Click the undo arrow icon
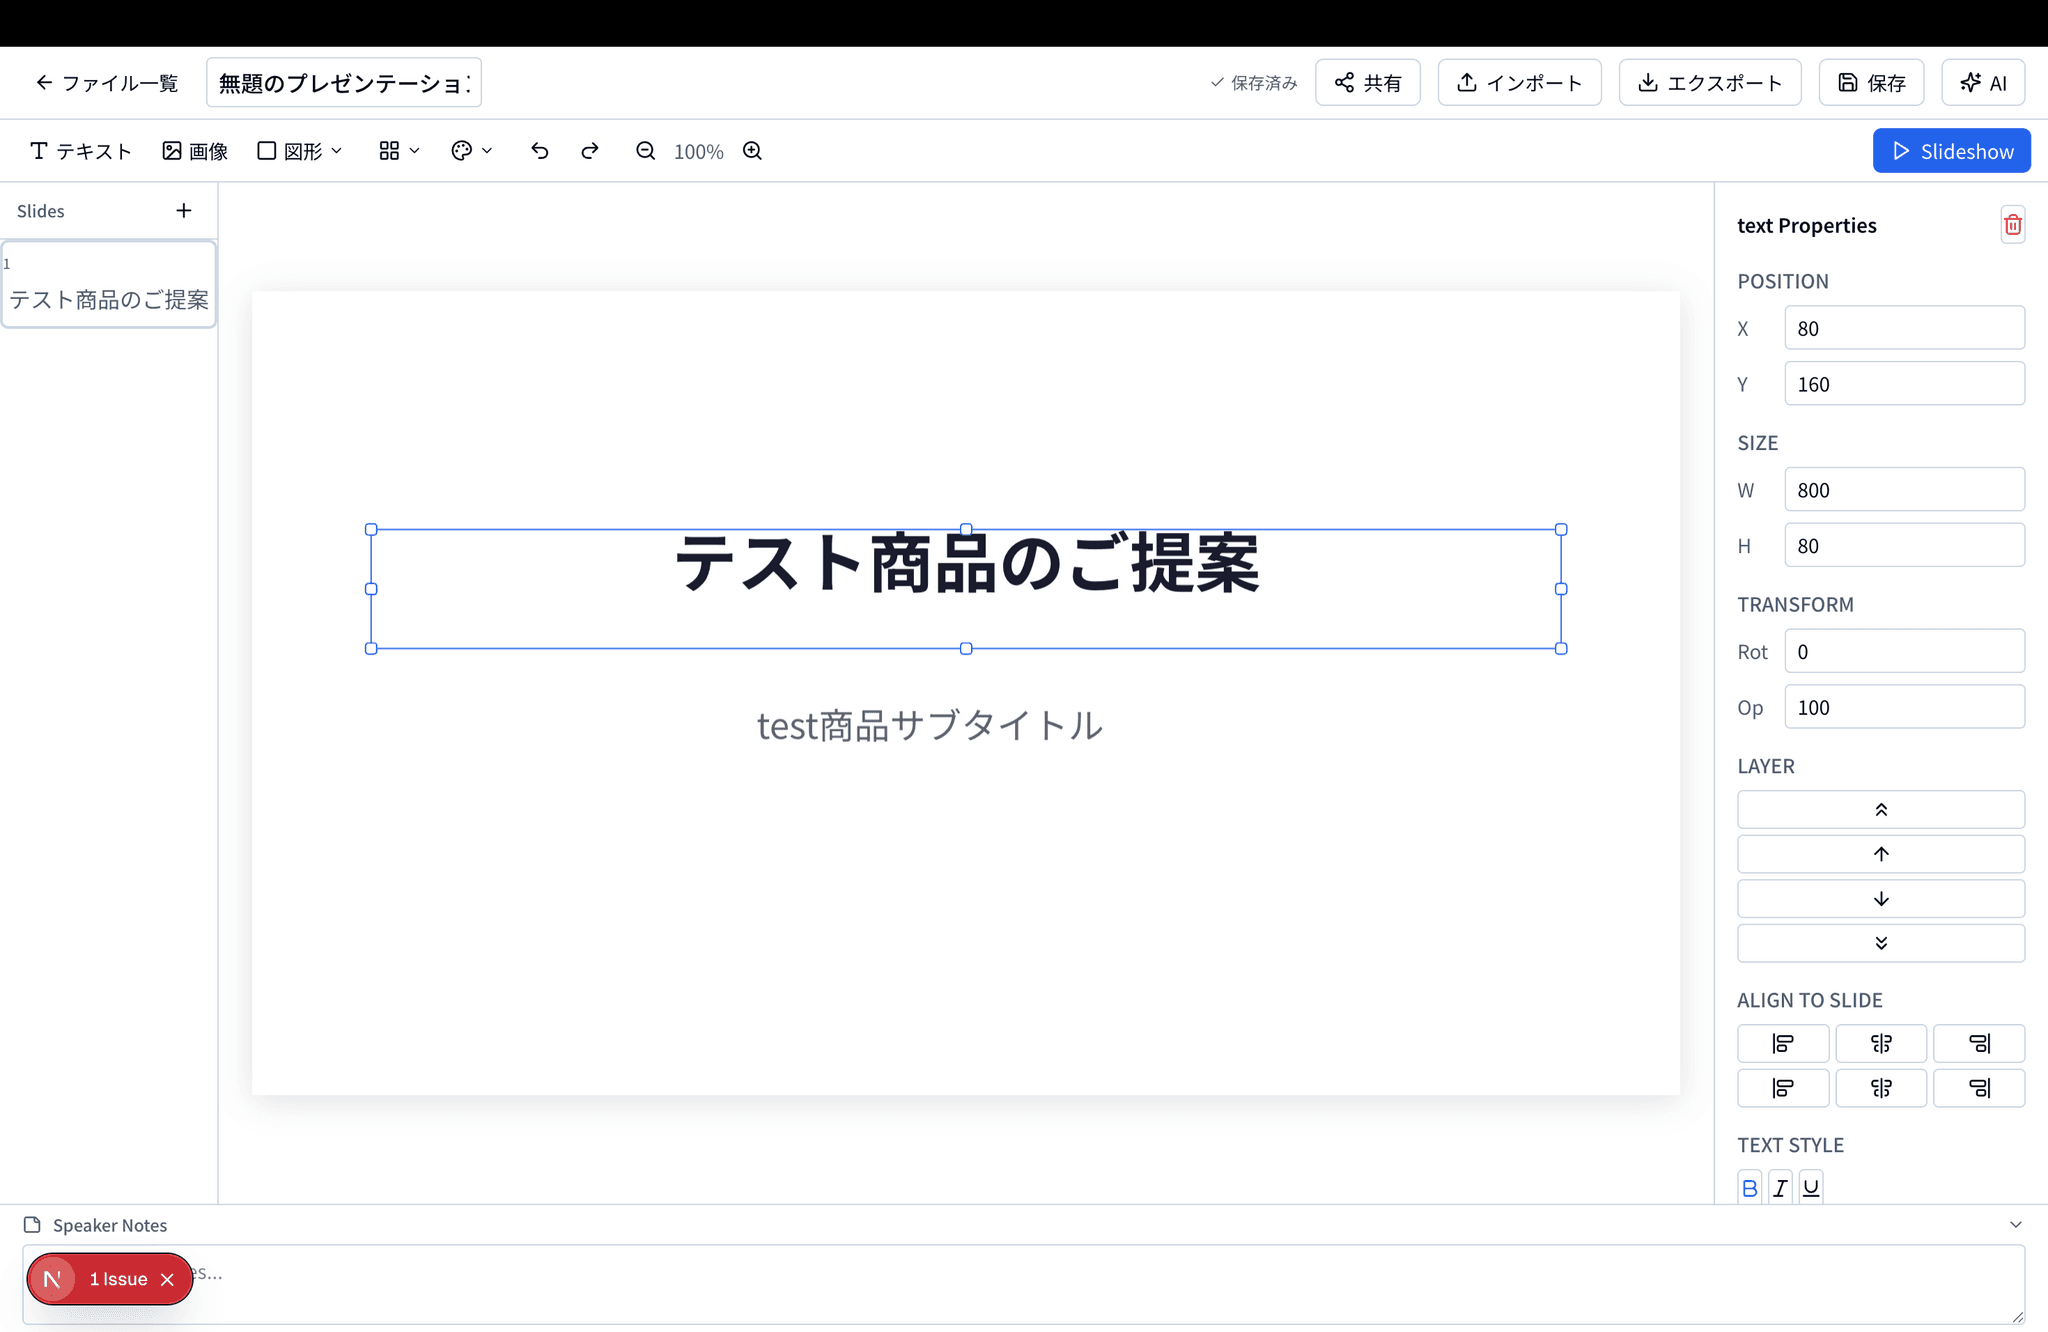The image size is (2048, 1332). coord(539,151)
